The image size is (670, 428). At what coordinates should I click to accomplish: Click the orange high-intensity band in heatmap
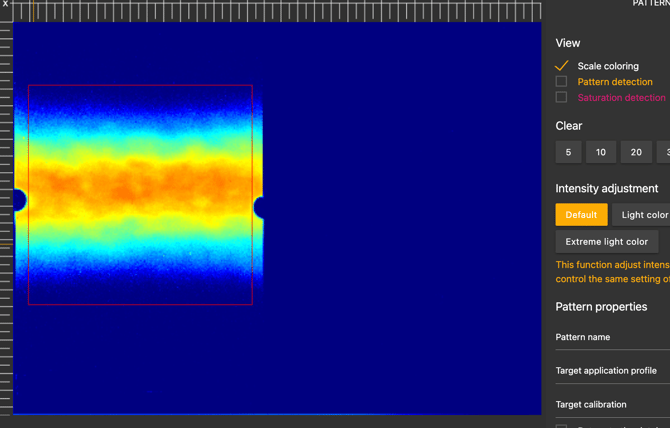coord(140,187)
